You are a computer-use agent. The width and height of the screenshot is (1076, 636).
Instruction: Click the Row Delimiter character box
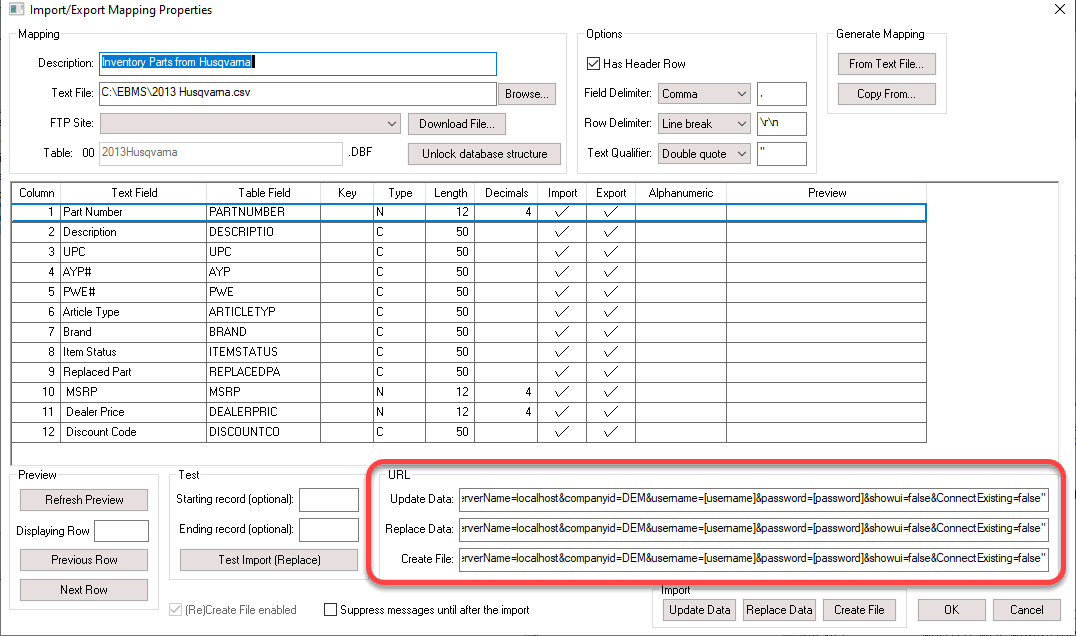tap(782, 123)
